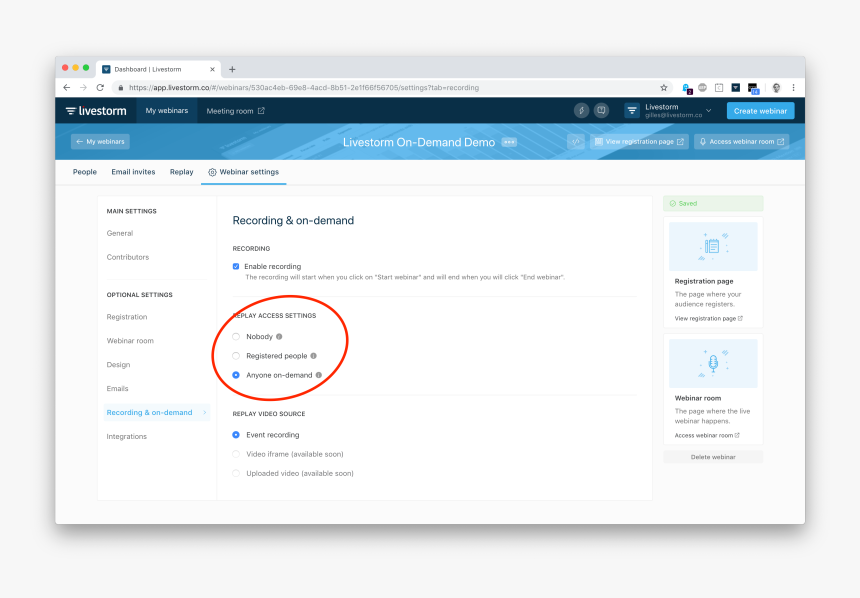
Task: Click the Delete webinar button
Action: (x=713, y=457)
